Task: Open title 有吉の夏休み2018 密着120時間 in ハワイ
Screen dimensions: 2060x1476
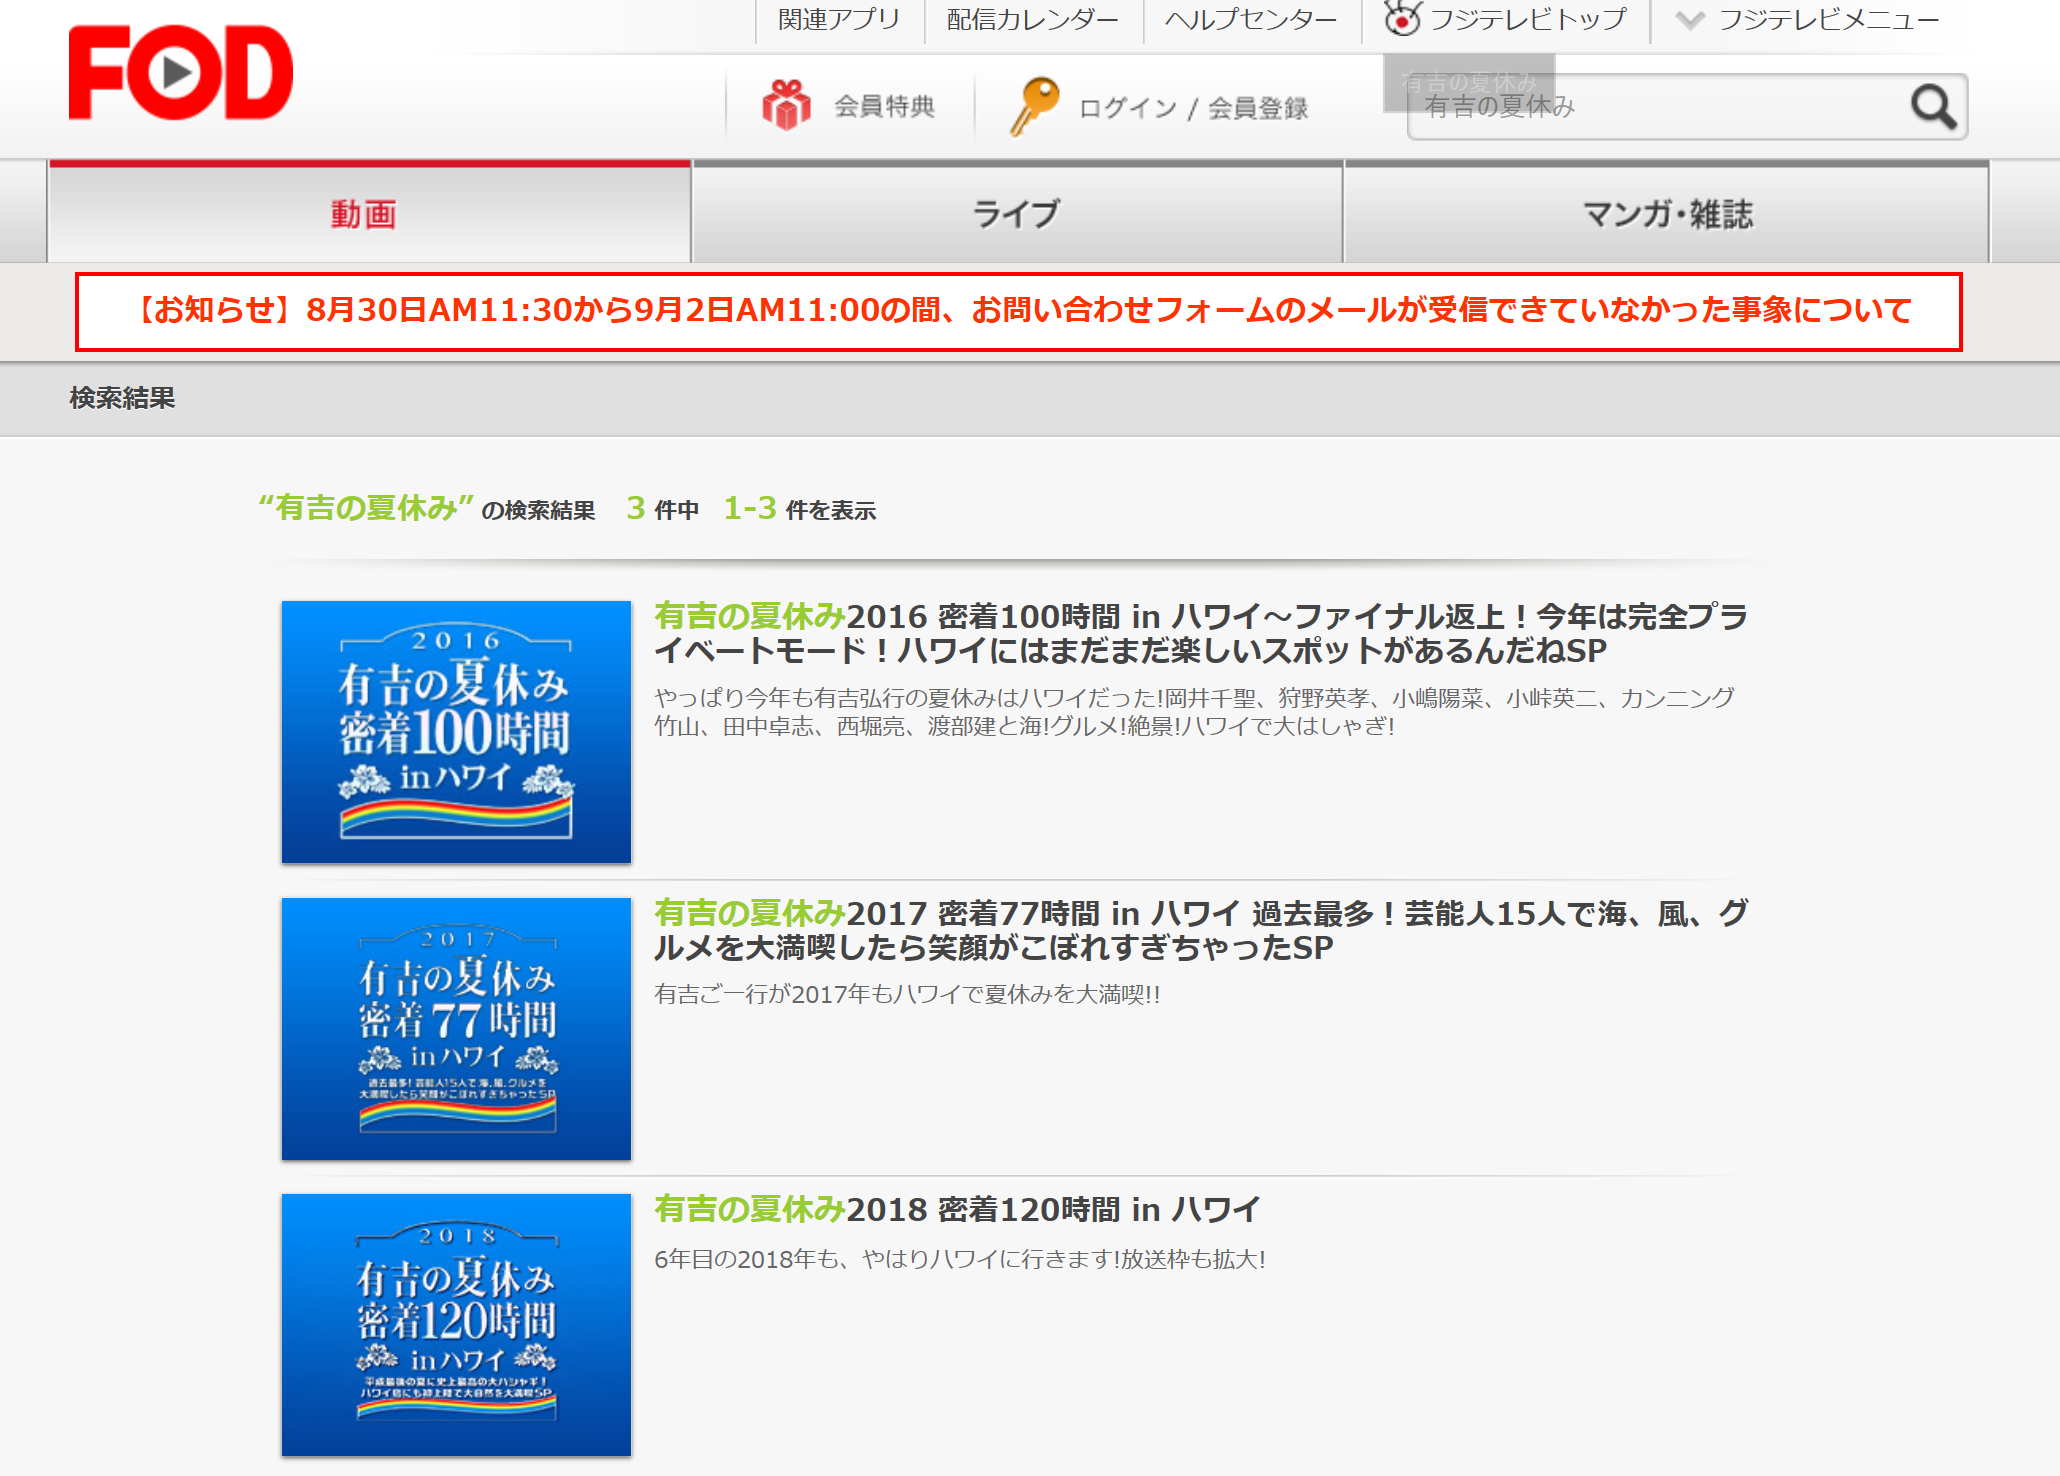Action: click(x=957, y=1209)
